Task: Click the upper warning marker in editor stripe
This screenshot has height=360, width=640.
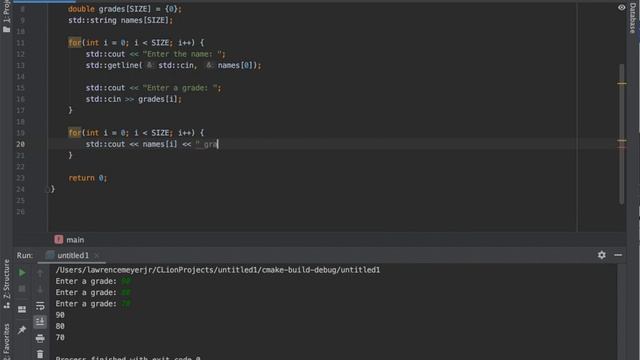Action: [622, 83]
